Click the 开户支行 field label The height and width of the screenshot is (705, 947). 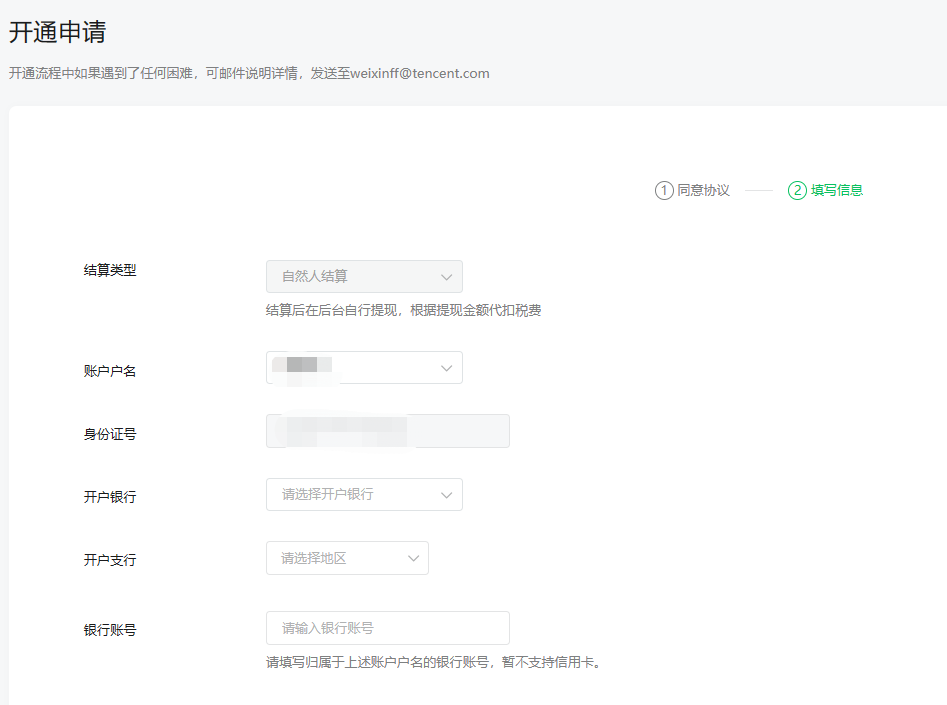pos(110,560)
